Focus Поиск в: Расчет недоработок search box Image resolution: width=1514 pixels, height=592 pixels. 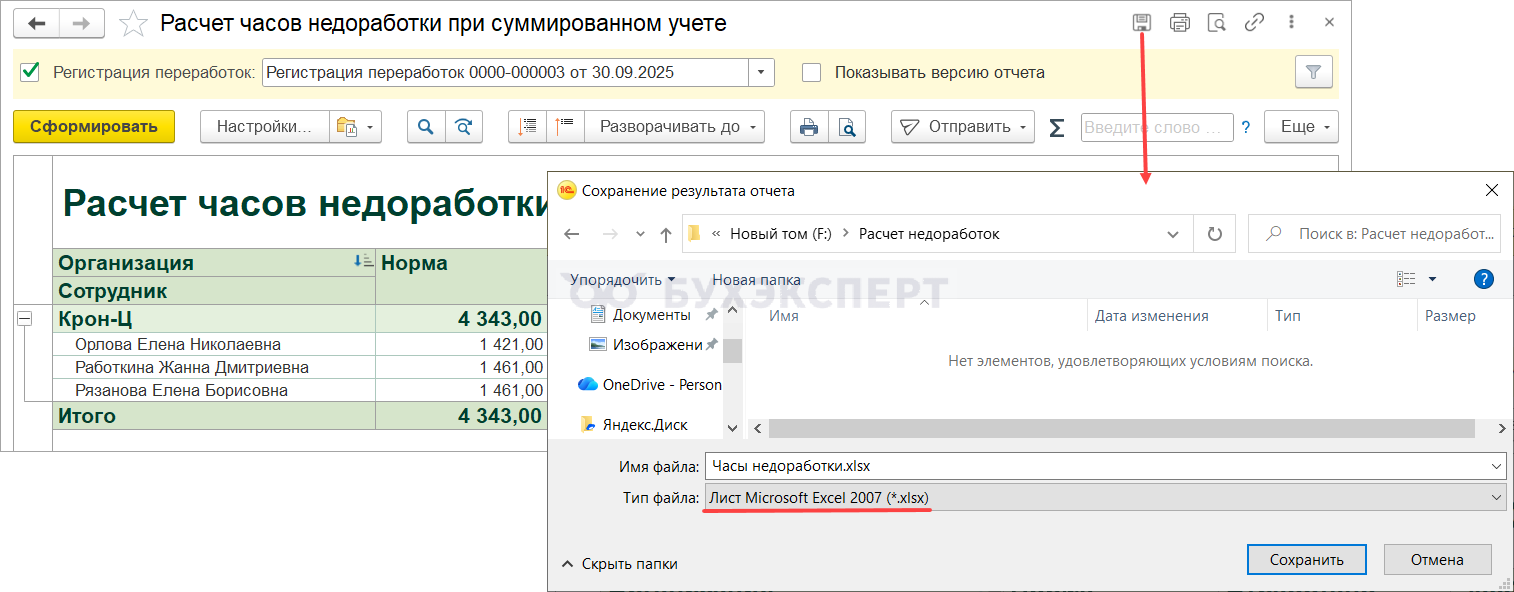point(1374,234)
